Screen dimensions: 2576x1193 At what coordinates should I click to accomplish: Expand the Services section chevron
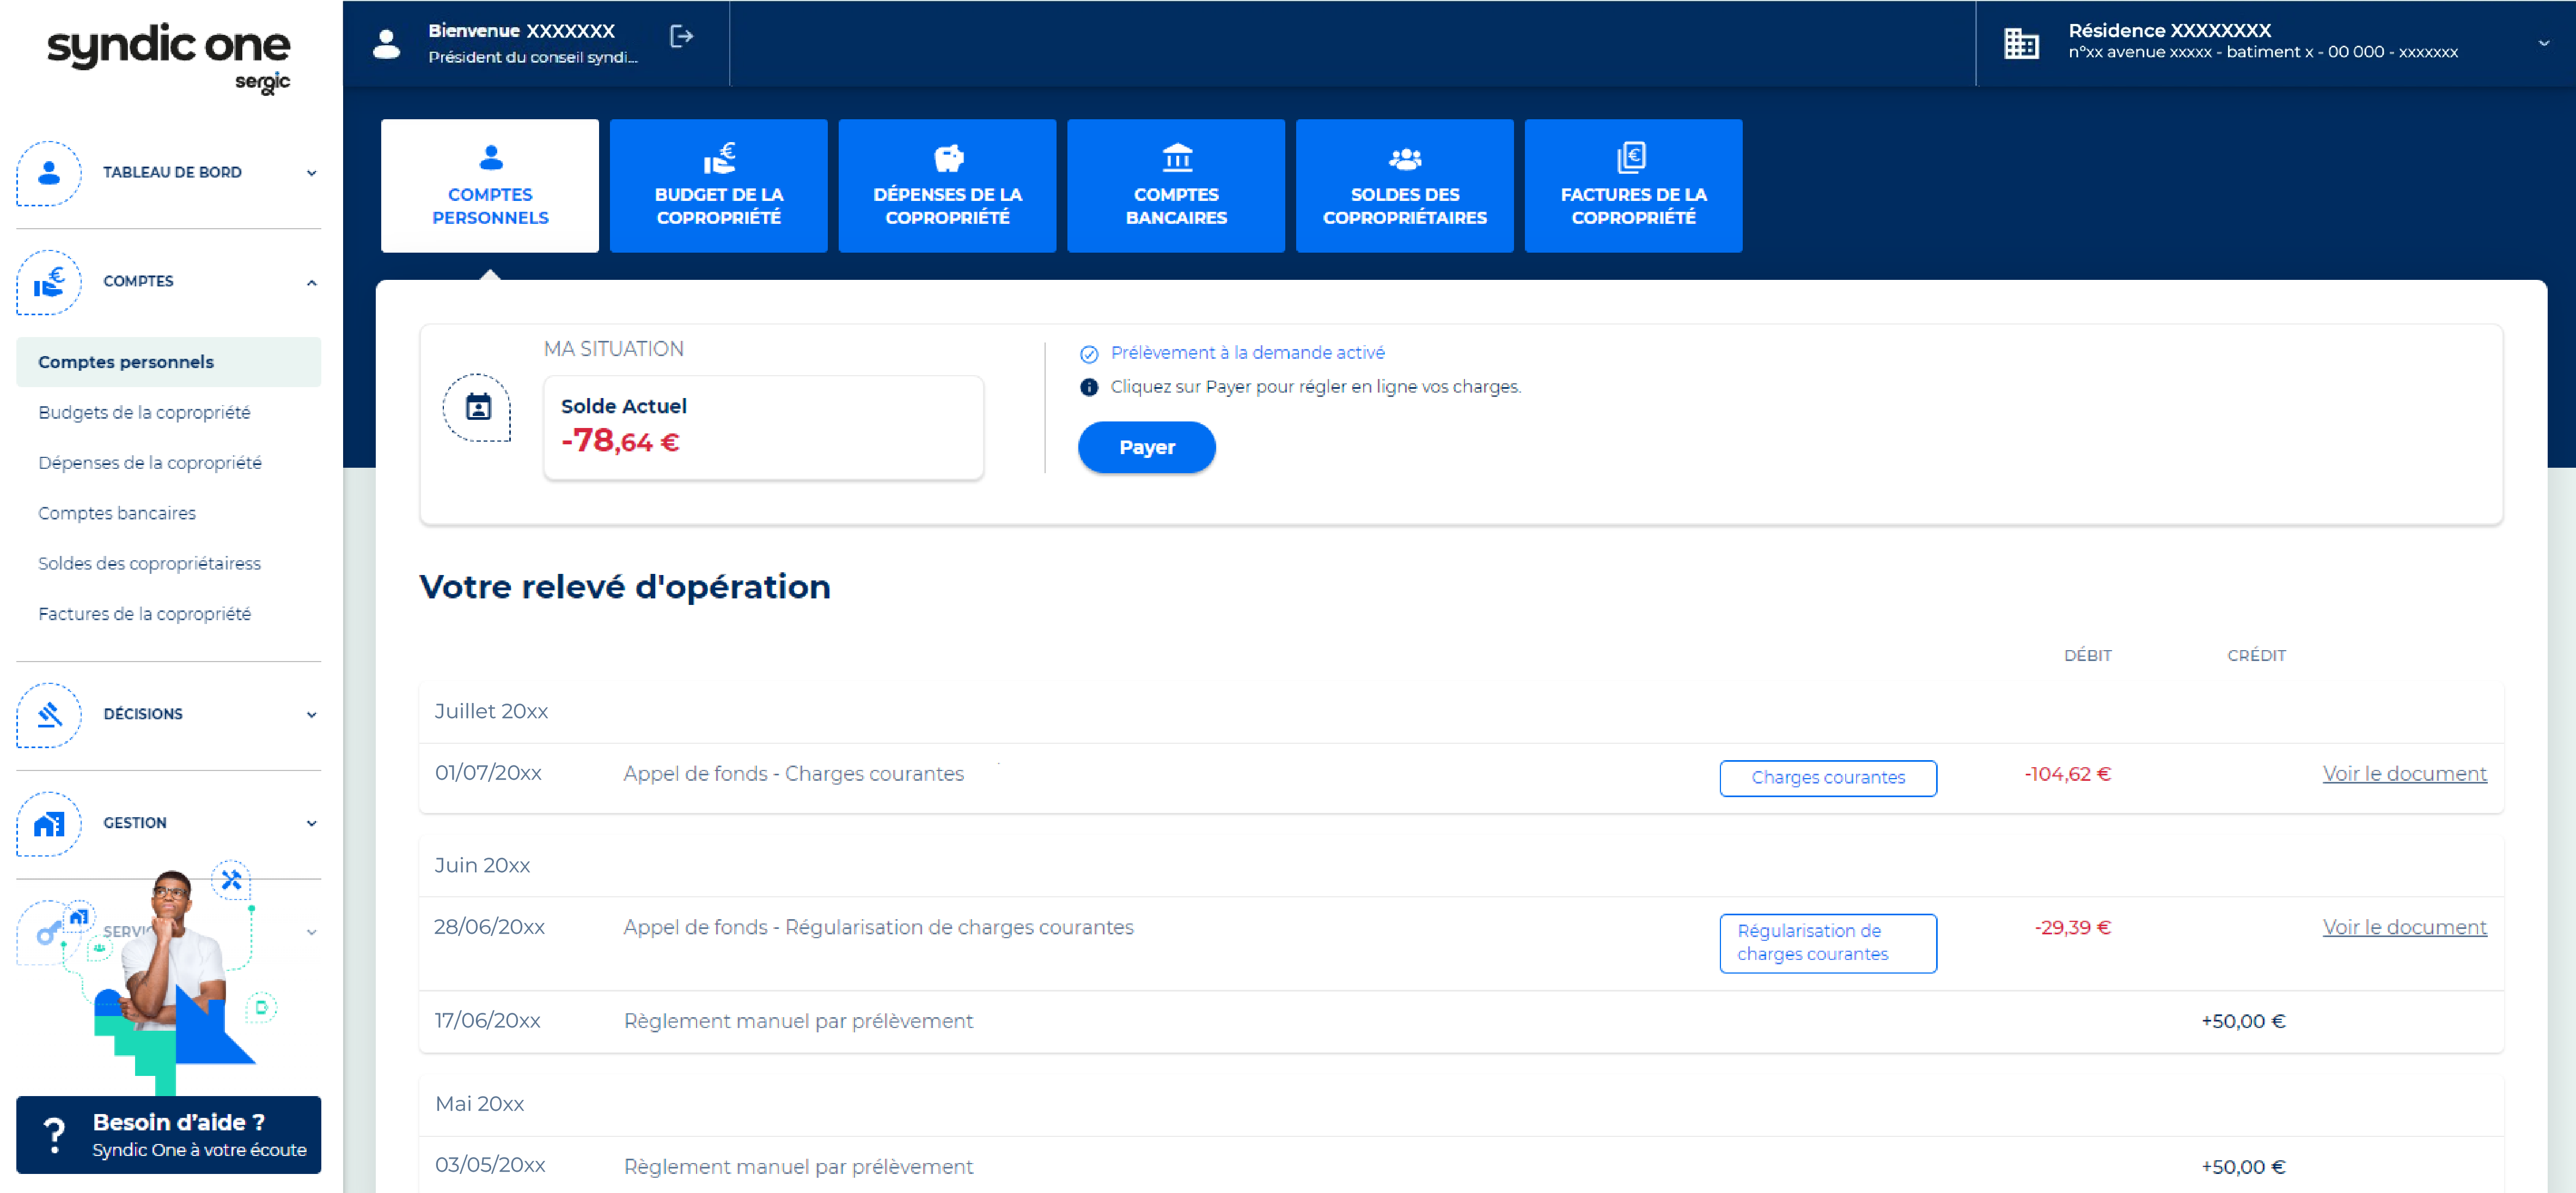click(311, 932)
